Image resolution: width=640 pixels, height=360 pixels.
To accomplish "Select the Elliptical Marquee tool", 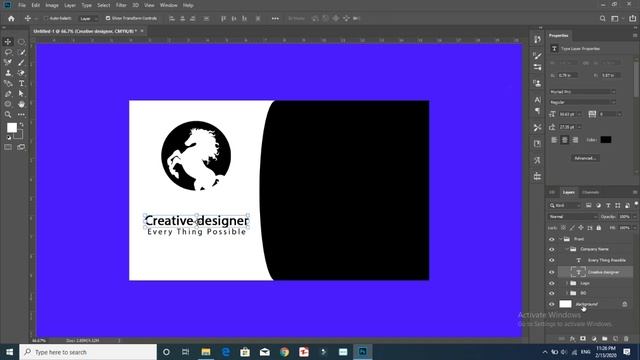I will [21, 42].
